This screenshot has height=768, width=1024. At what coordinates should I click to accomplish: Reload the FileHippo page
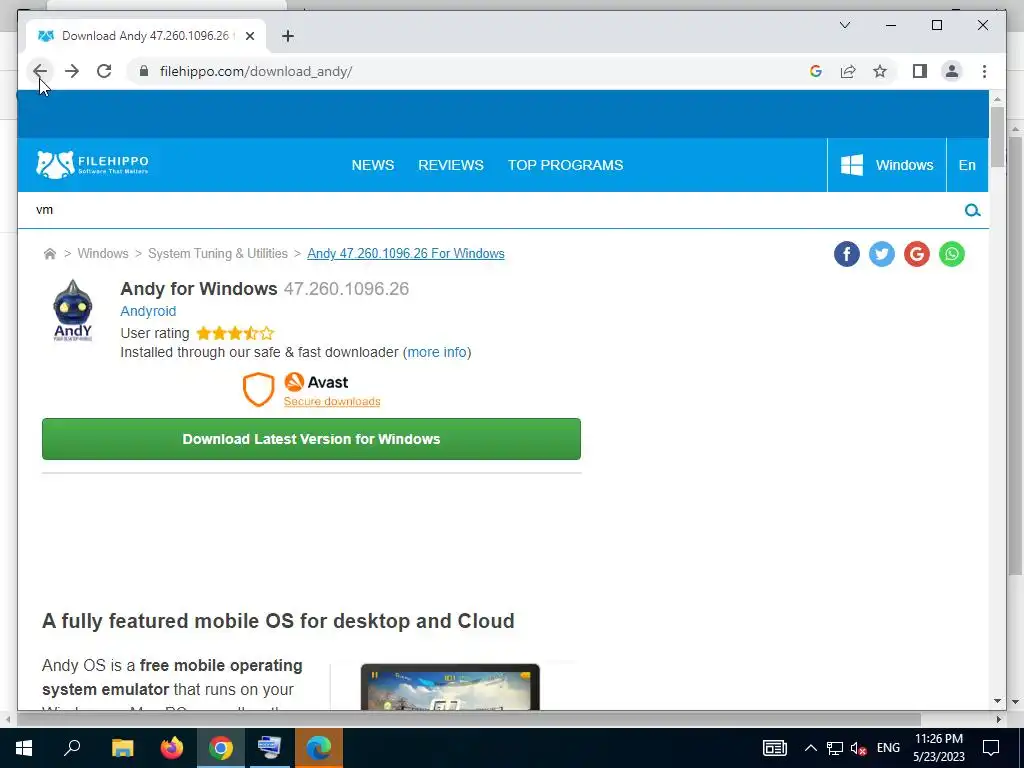point(104,71)
